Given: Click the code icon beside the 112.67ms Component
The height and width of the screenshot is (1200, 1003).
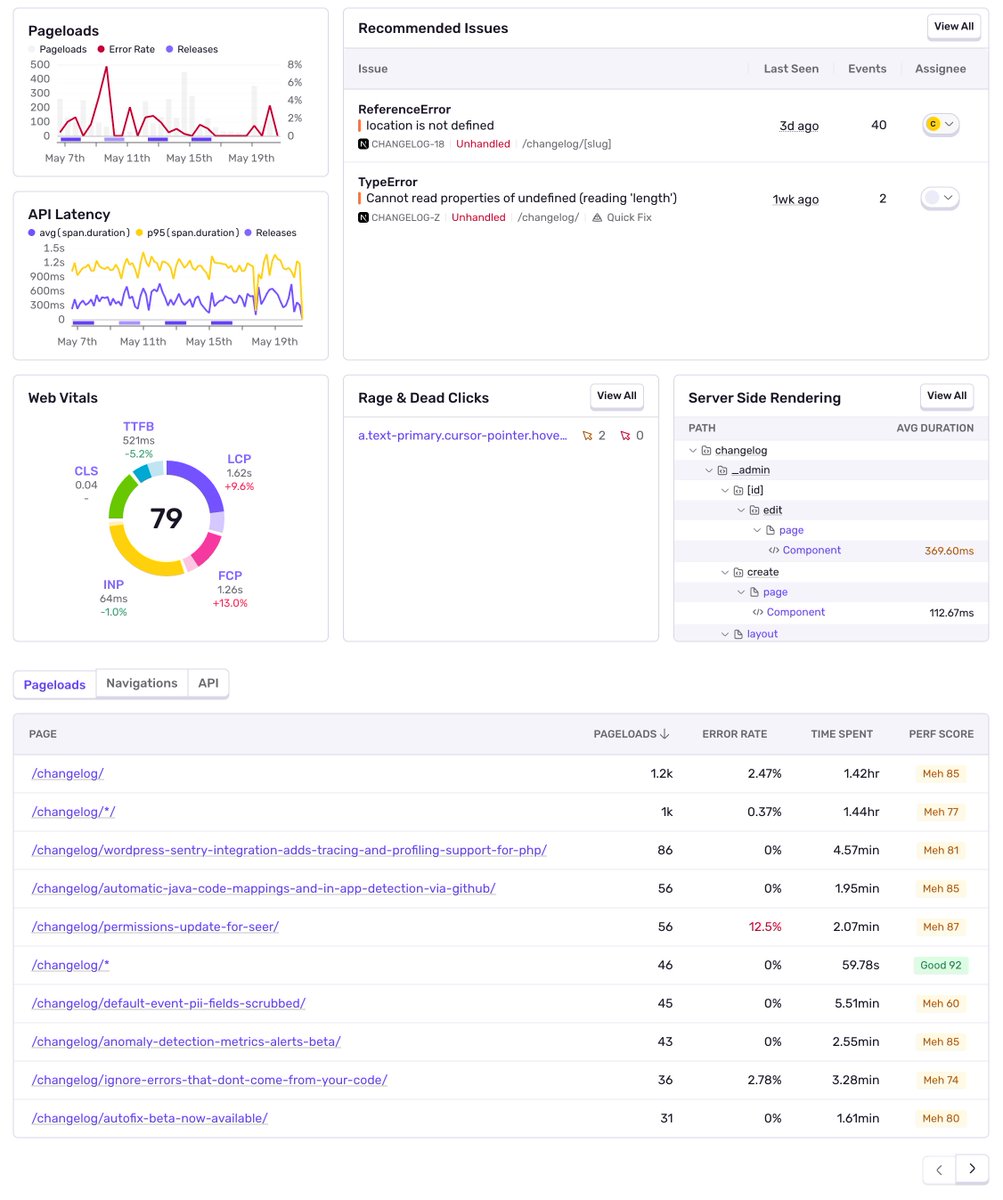Looking at the screenshot, I should 758,612.
